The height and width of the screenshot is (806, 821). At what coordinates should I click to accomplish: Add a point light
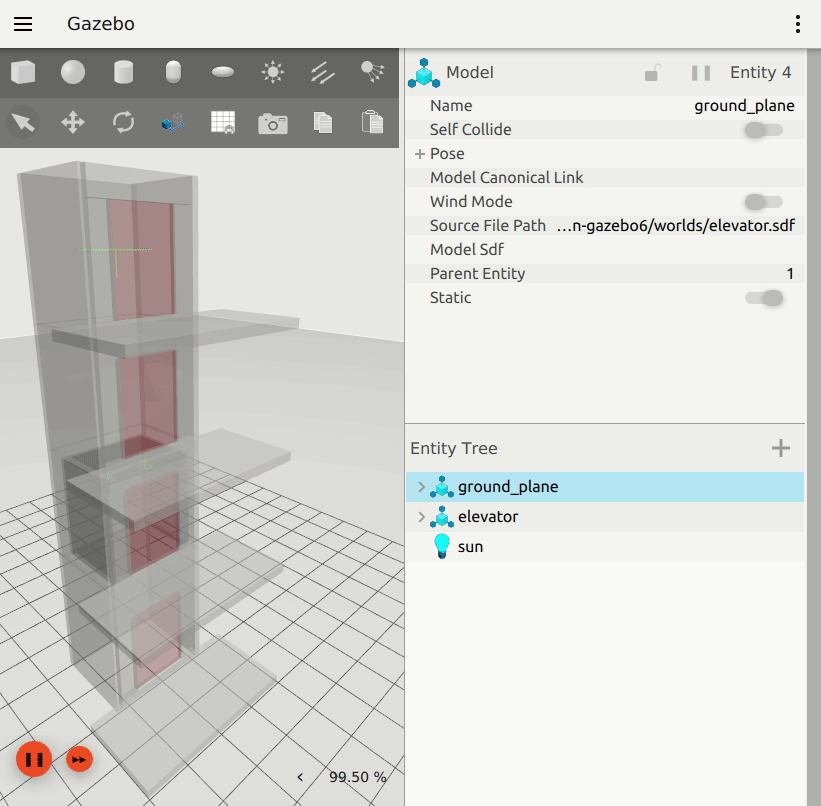click(273, 72)
